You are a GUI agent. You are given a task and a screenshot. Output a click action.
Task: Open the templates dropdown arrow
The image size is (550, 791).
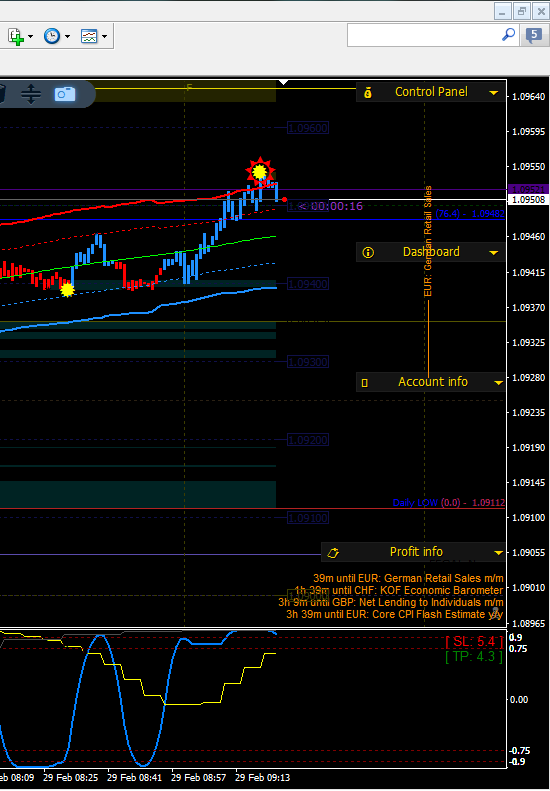coord(104,36)
